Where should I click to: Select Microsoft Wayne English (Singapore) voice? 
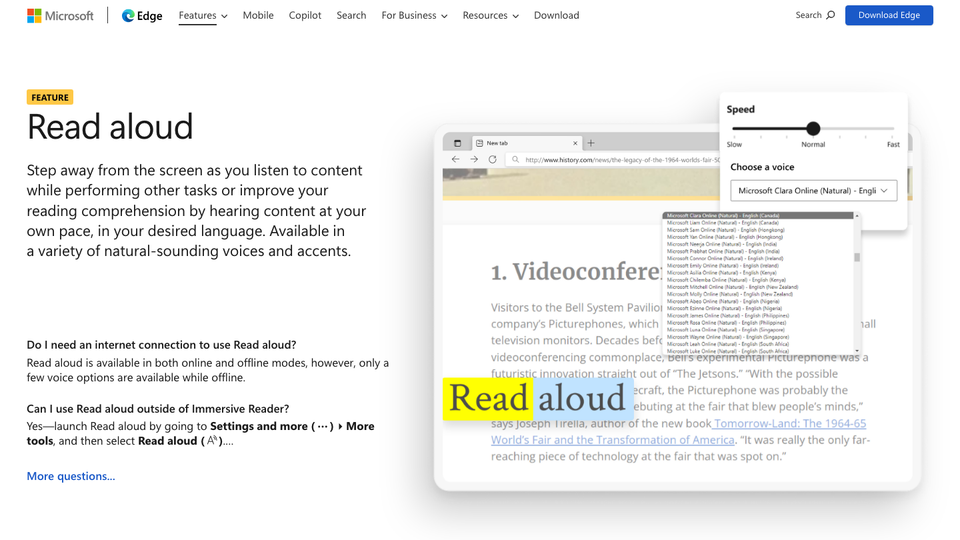(x=727, y=337)
